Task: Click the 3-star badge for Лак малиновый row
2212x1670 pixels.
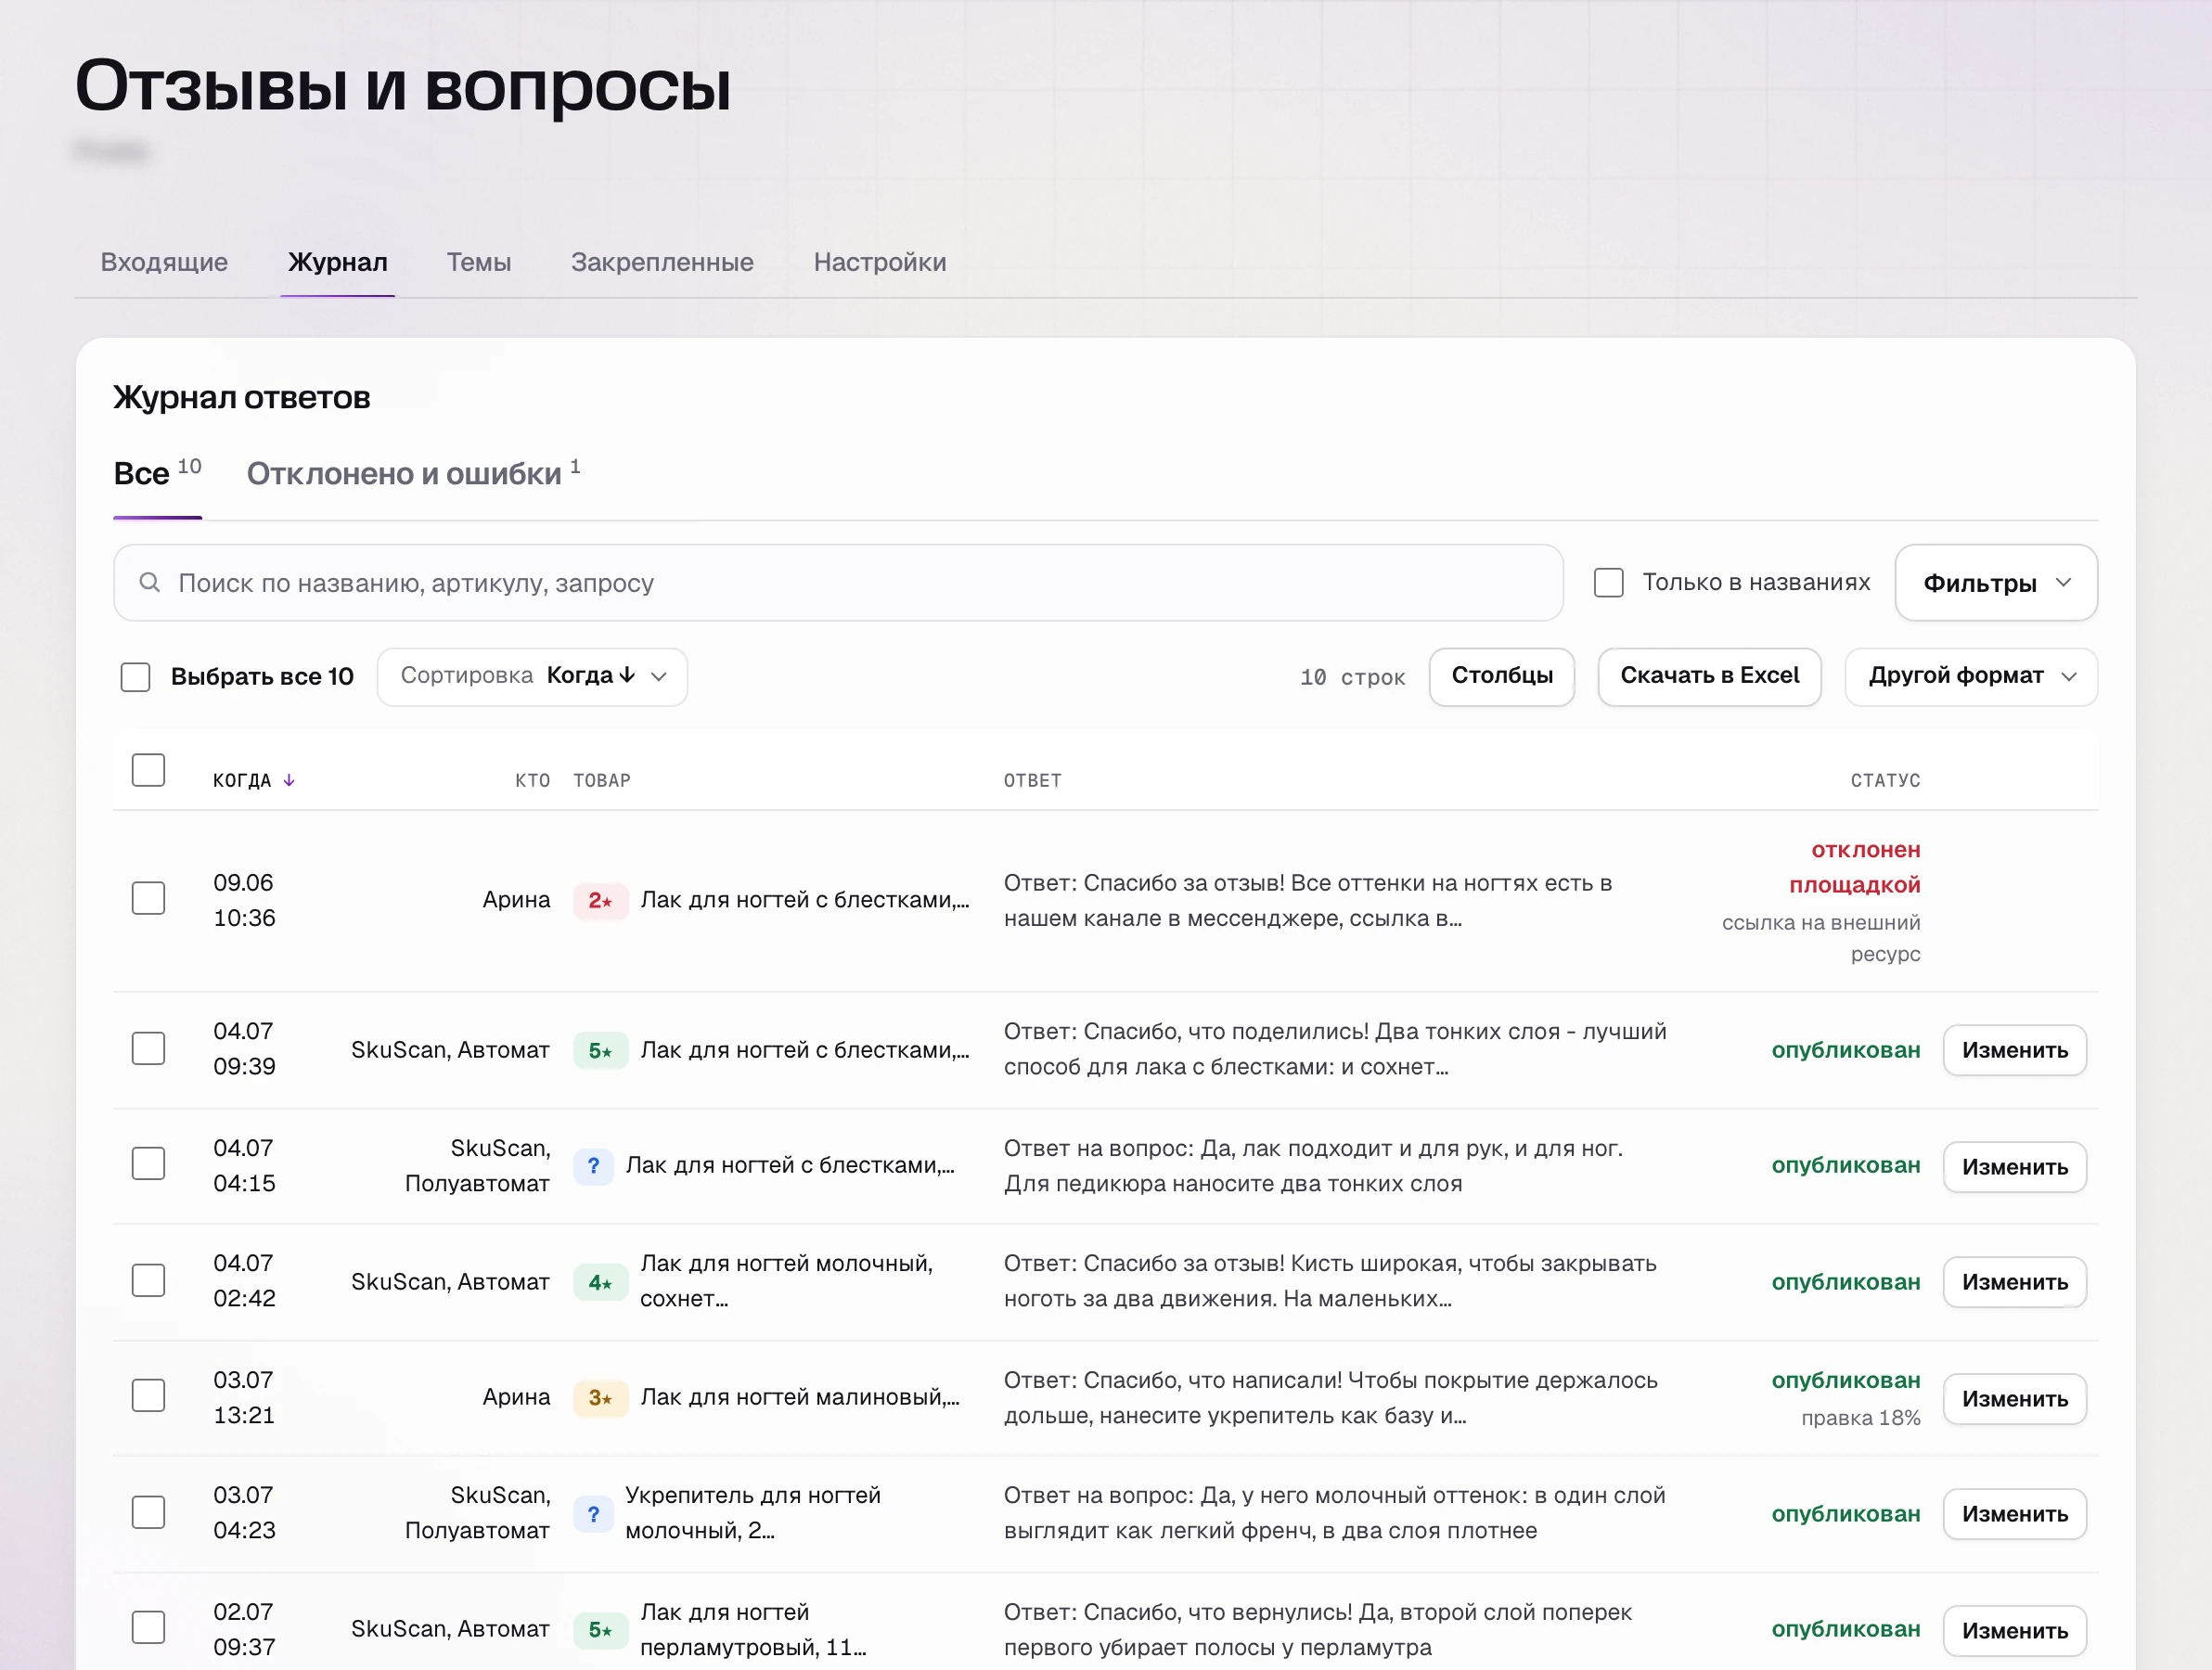Action: pyautogui.click(x=600, y=1398)
